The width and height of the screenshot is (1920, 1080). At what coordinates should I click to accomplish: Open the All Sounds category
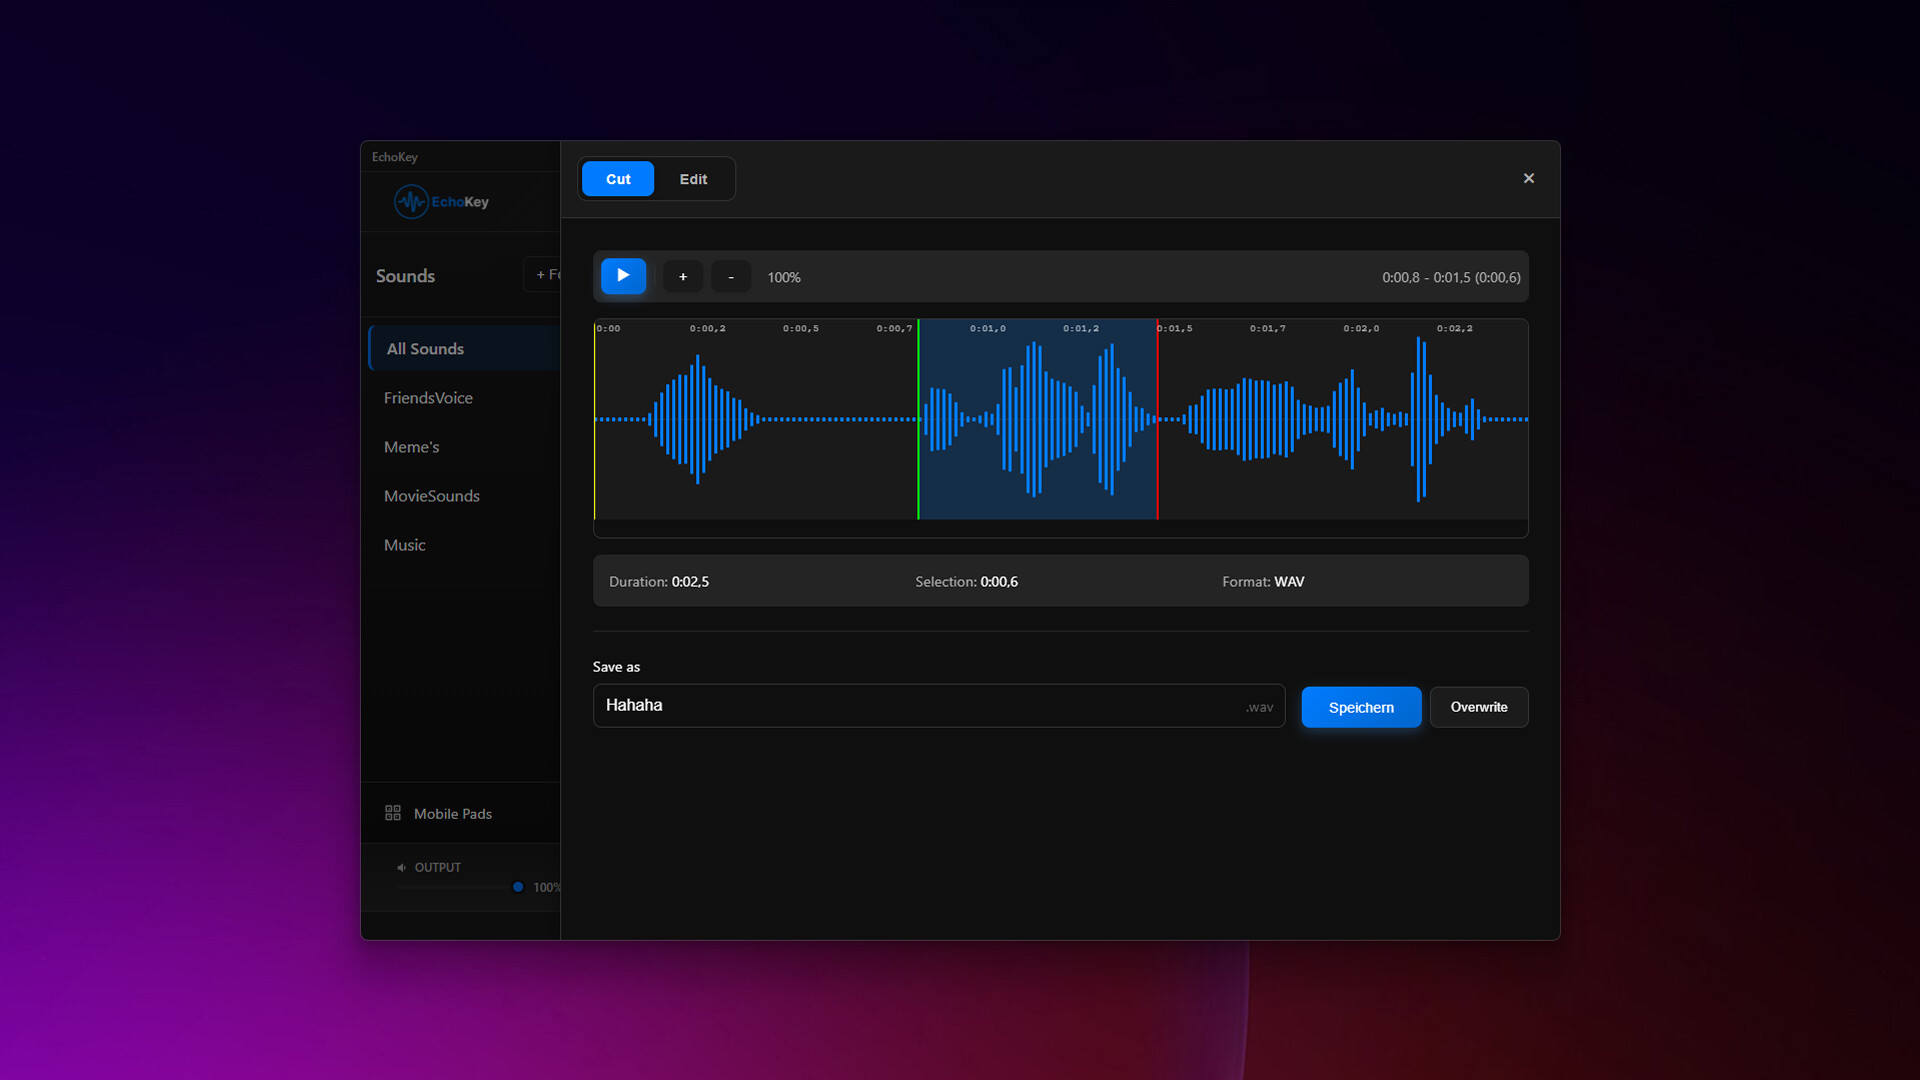(x=426, y=349)
